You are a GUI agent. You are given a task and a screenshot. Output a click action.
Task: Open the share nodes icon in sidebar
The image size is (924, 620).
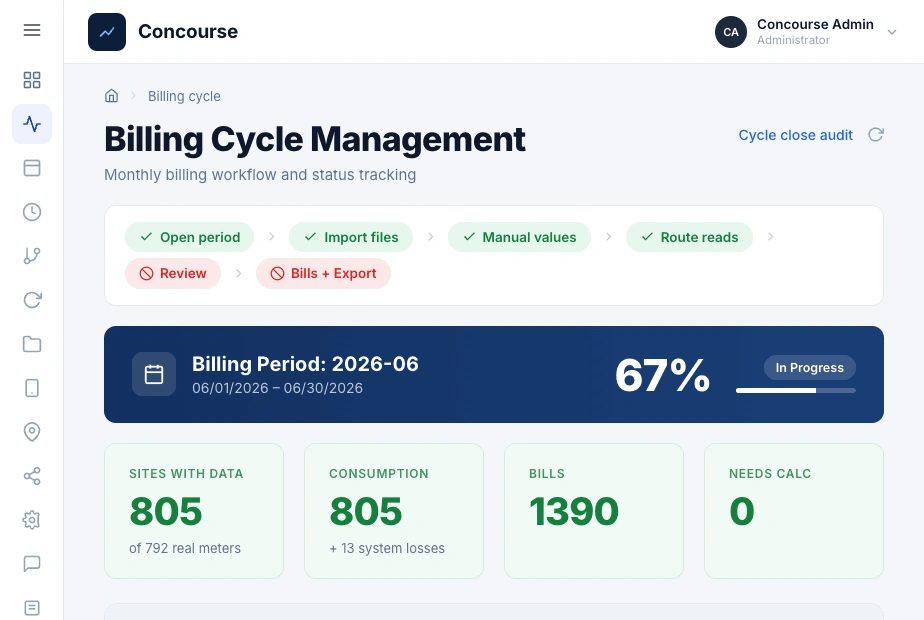click(x=32, y=476)
